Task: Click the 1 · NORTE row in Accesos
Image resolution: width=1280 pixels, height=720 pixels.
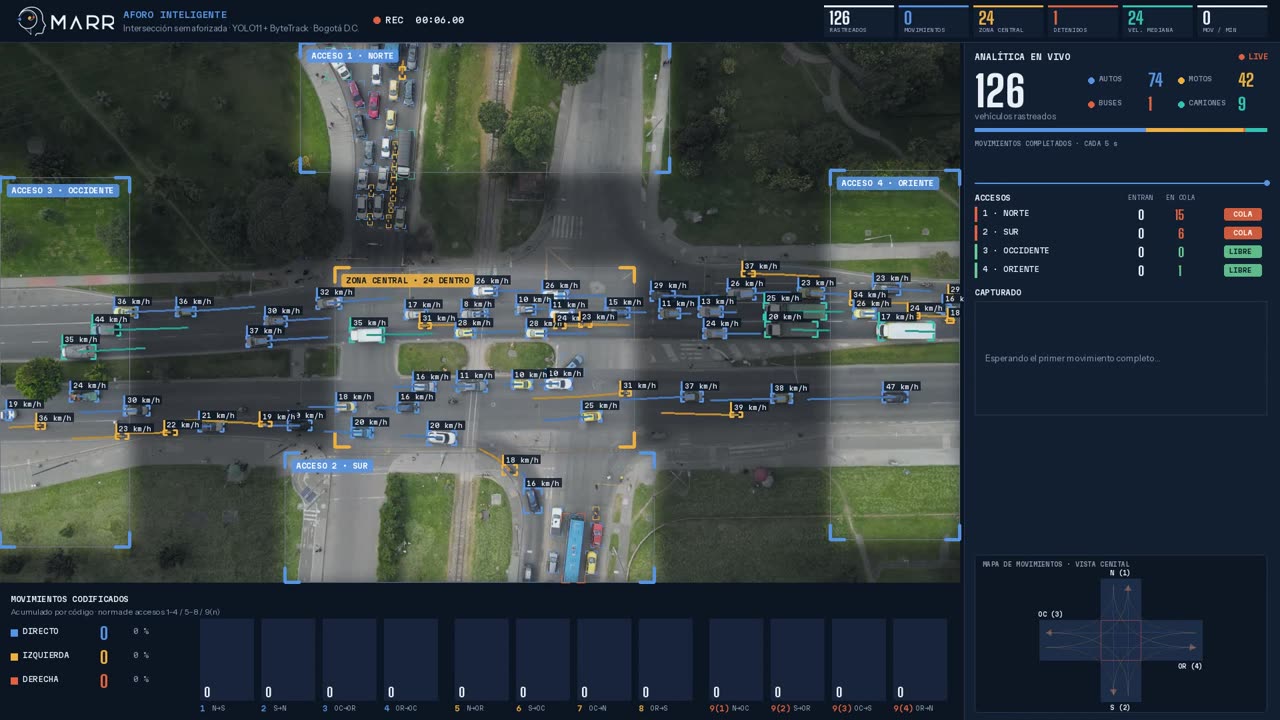Action: coord(1120,214)
